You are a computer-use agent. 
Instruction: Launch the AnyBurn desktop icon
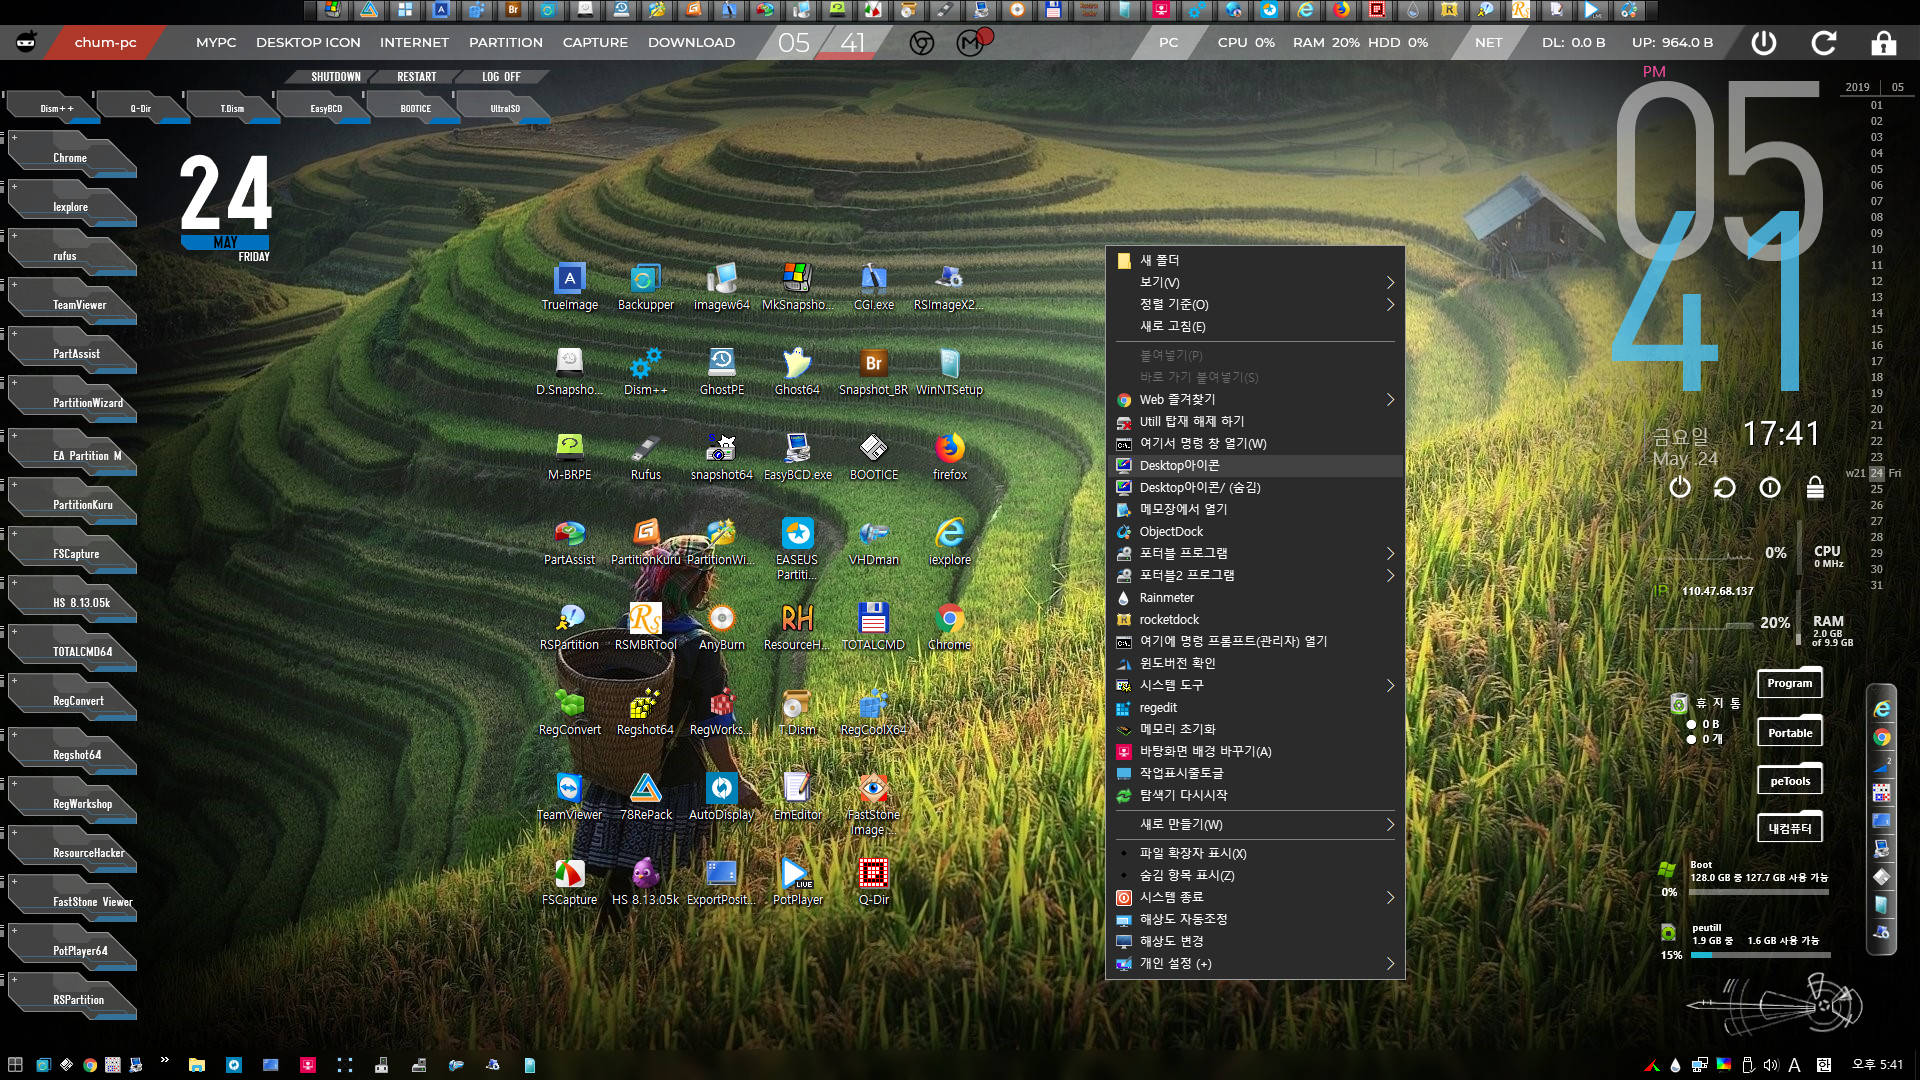(x=722, y=627)
